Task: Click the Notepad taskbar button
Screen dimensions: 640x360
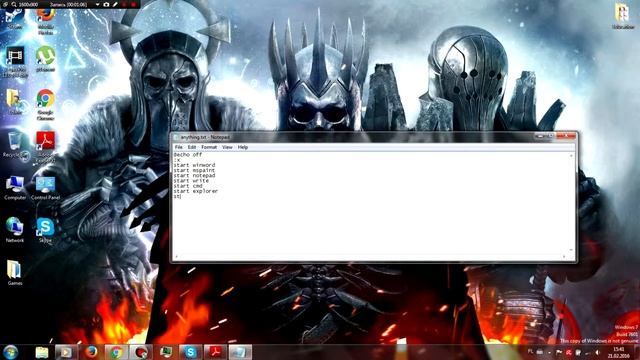Action: 240,352
